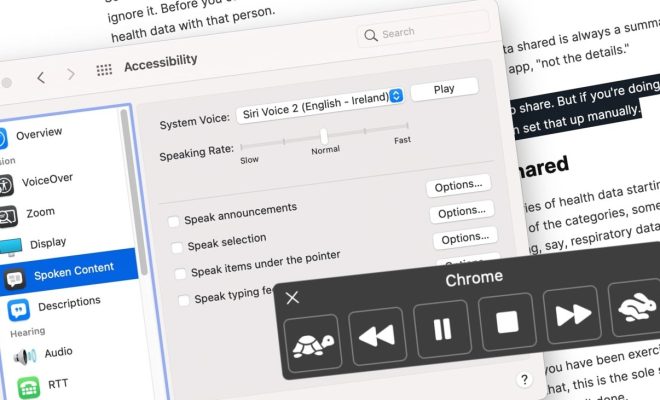Screen dimensions: 660x400
Task: Open Options for Speak selection
Action: 462,212
